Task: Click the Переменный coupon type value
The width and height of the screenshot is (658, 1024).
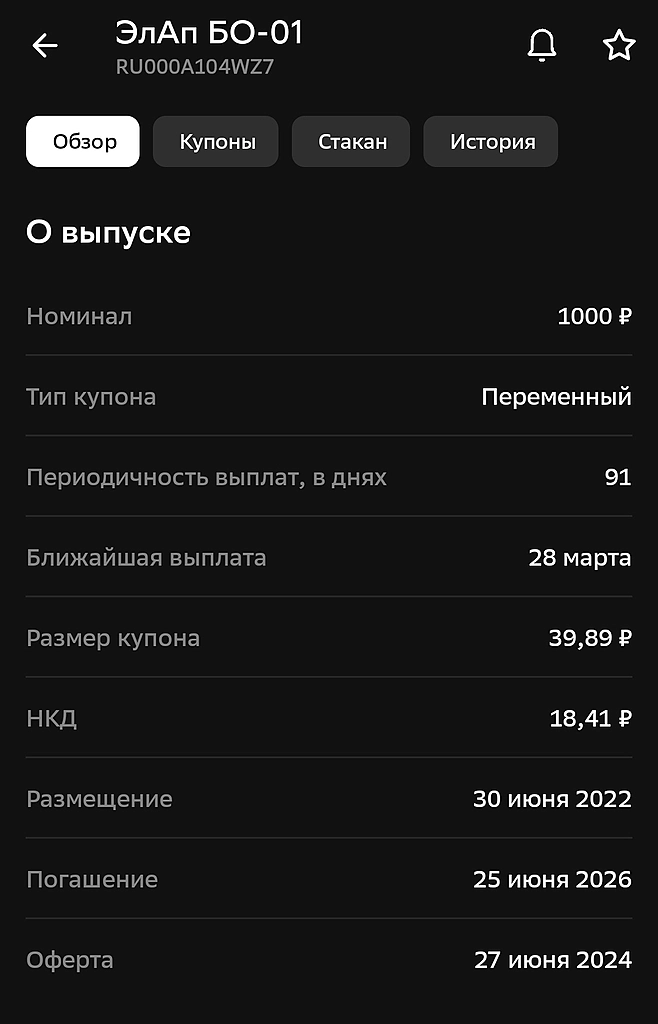Action: [556, 397]
